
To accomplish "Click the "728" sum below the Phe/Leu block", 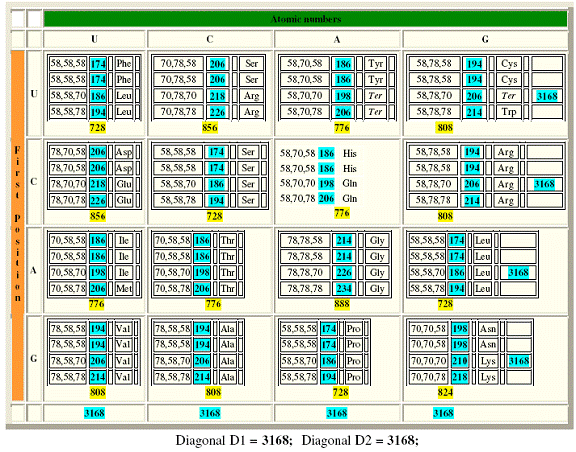I will coord(97,128).
